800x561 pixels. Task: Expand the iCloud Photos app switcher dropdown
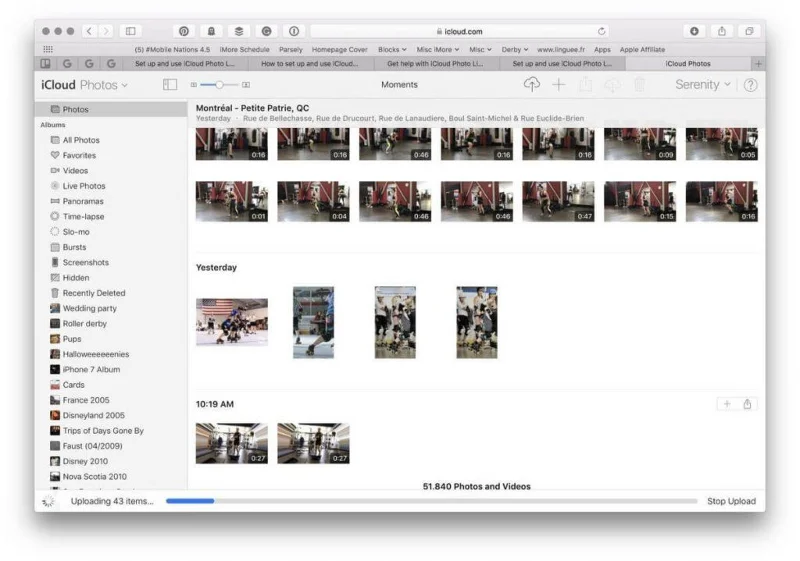click(x=85, y=85)
